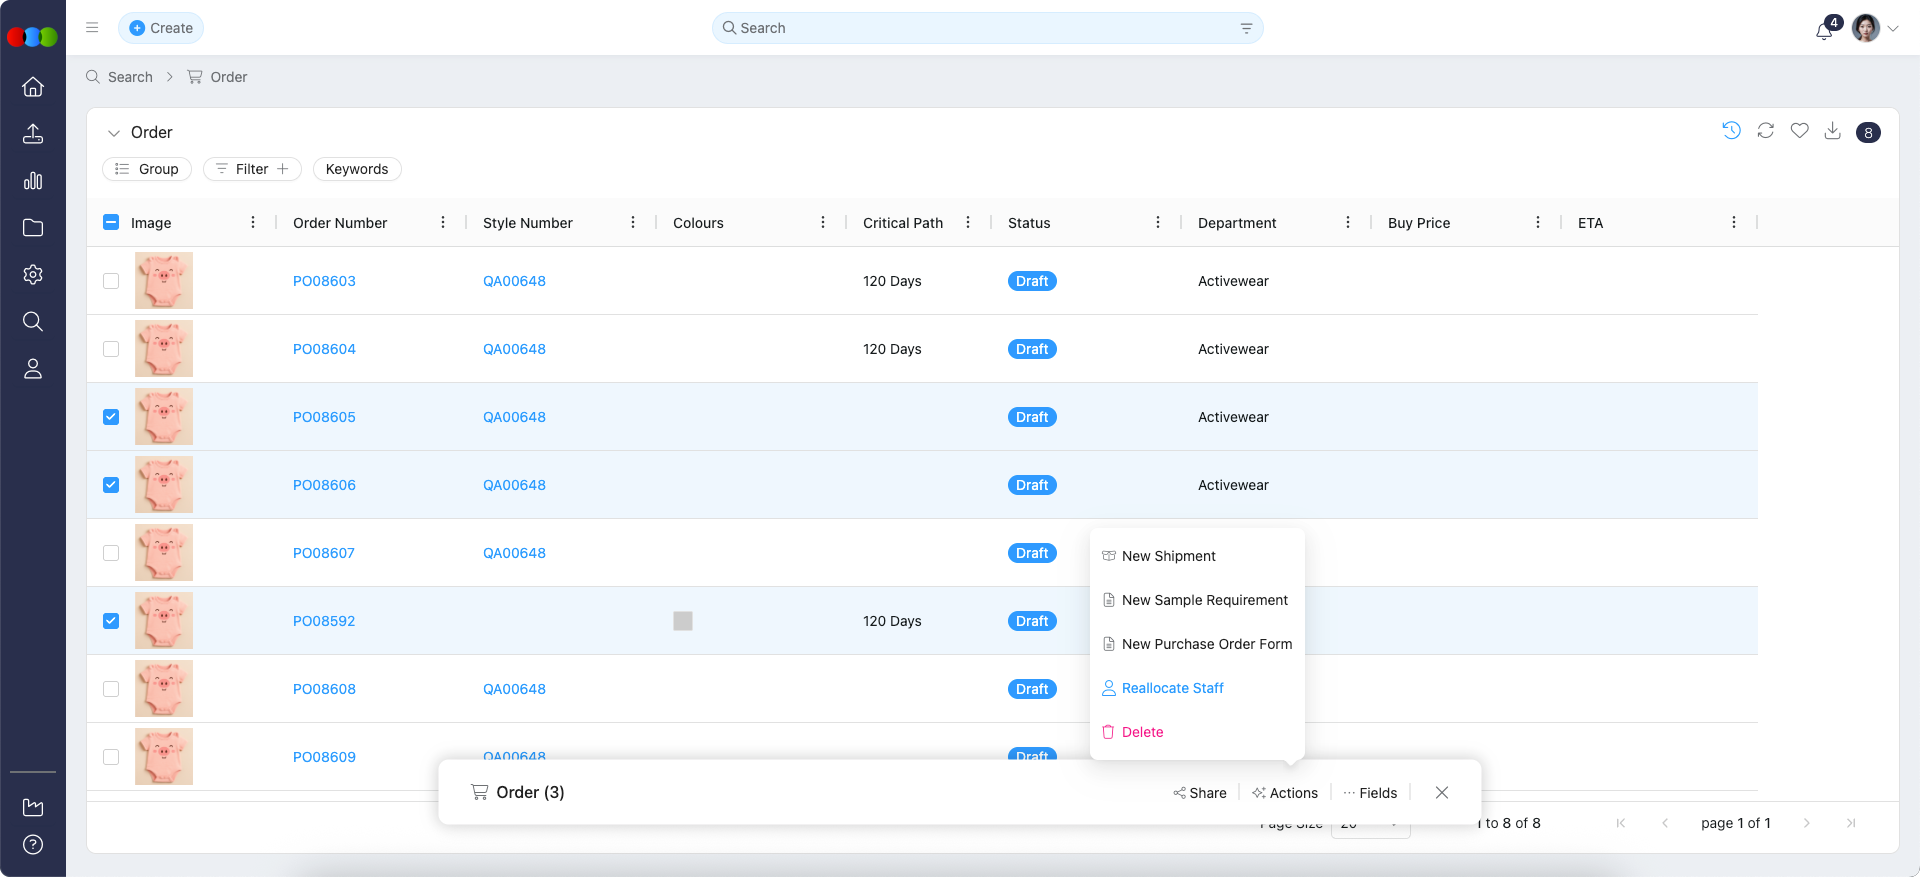Download the order list via download icon
Image resolution: width=1920 pixels, height=877 pixels.
tap(1832, 131)
